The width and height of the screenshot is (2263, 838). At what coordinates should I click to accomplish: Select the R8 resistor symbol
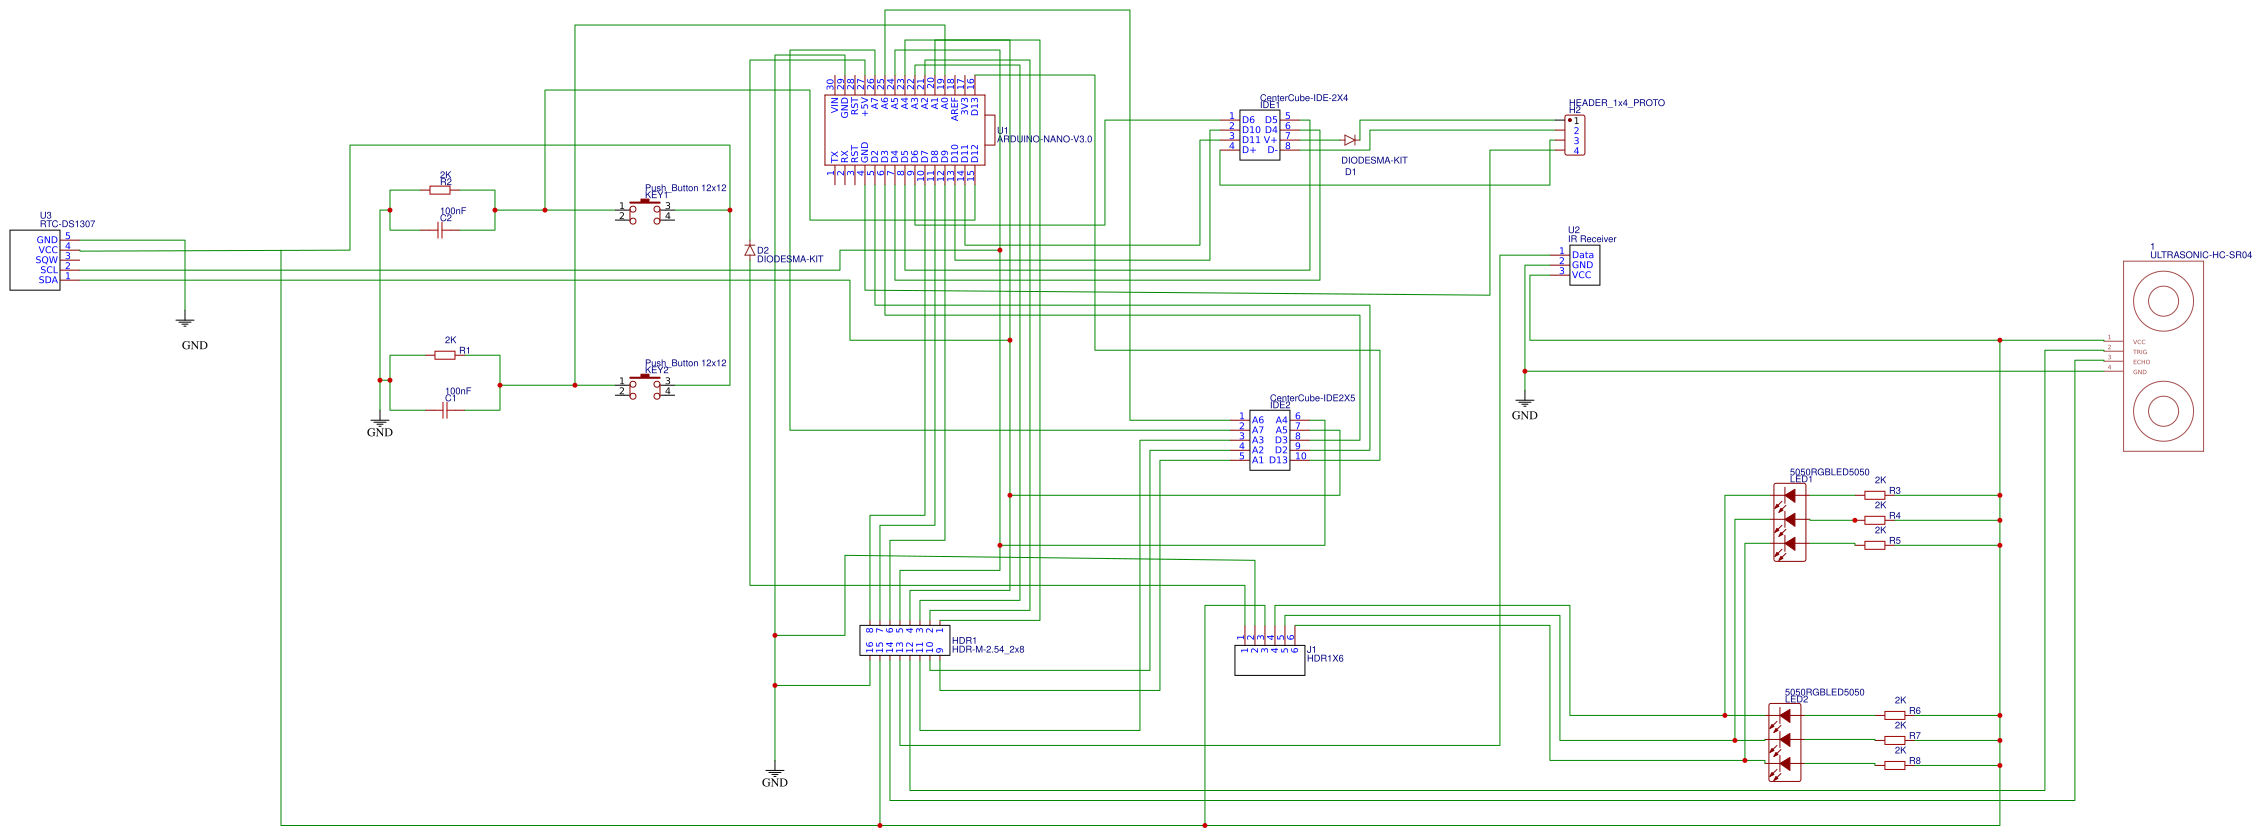[1895, 765]
